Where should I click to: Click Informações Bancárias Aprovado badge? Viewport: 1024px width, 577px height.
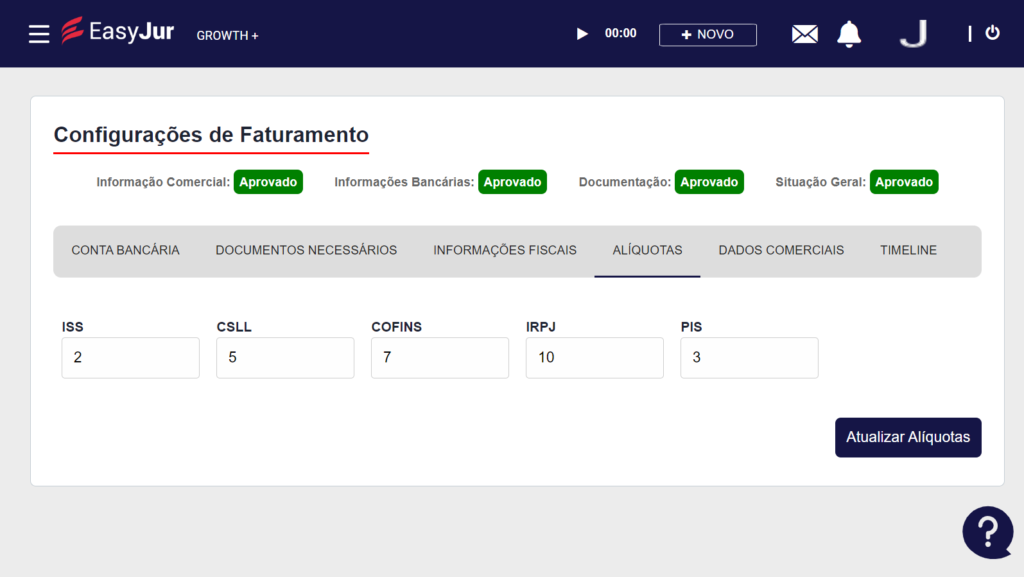coord(513,182)
